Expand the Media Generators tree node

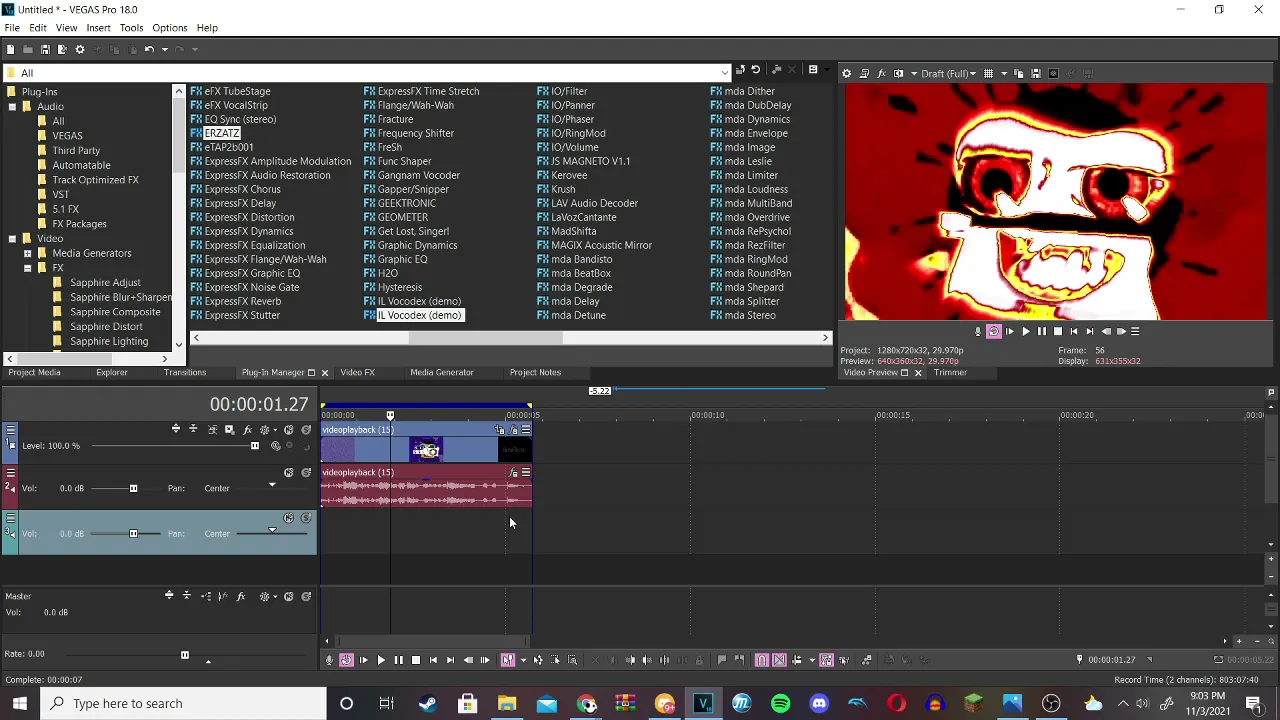click(27, 253)
